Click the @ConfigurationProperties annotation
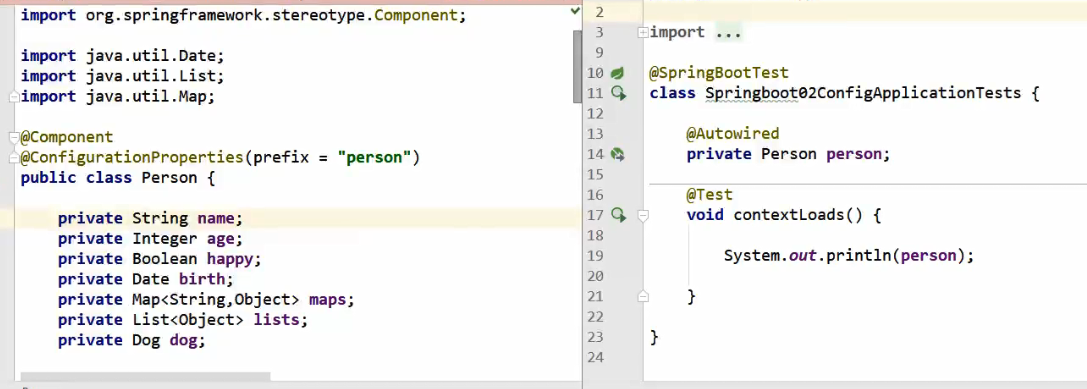1087x389 pixels. (132, 157)
